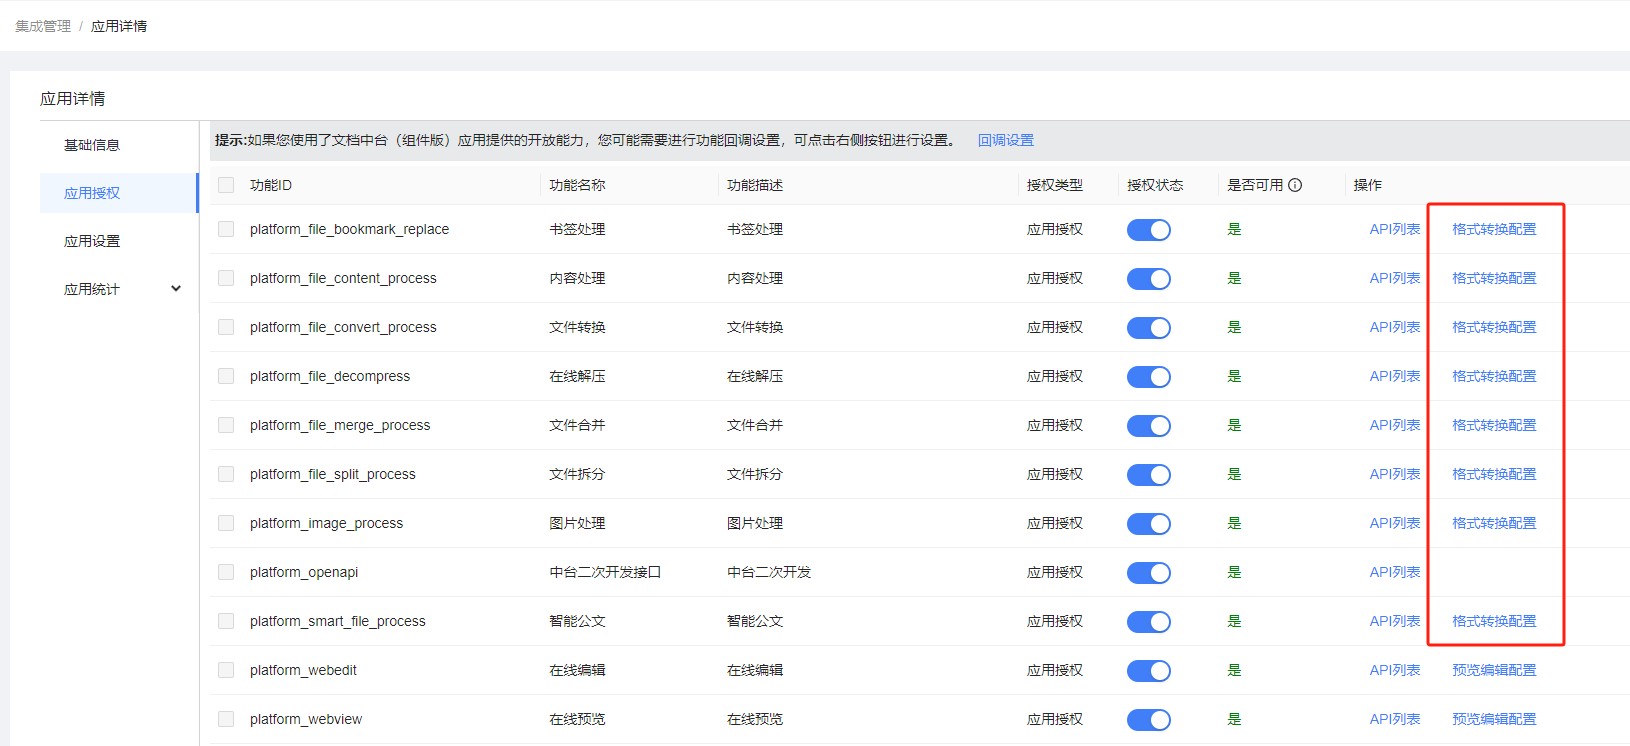Select the platform_file_convert_process row checkbox
1630x746 pixels.
(226, 327)
